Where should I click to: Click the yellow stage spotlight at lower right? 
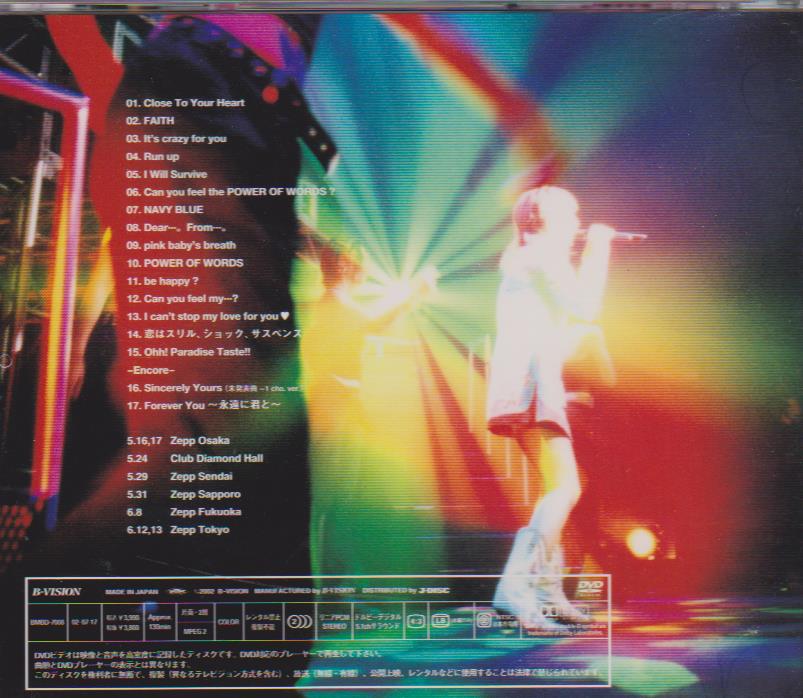click(641, 542)
